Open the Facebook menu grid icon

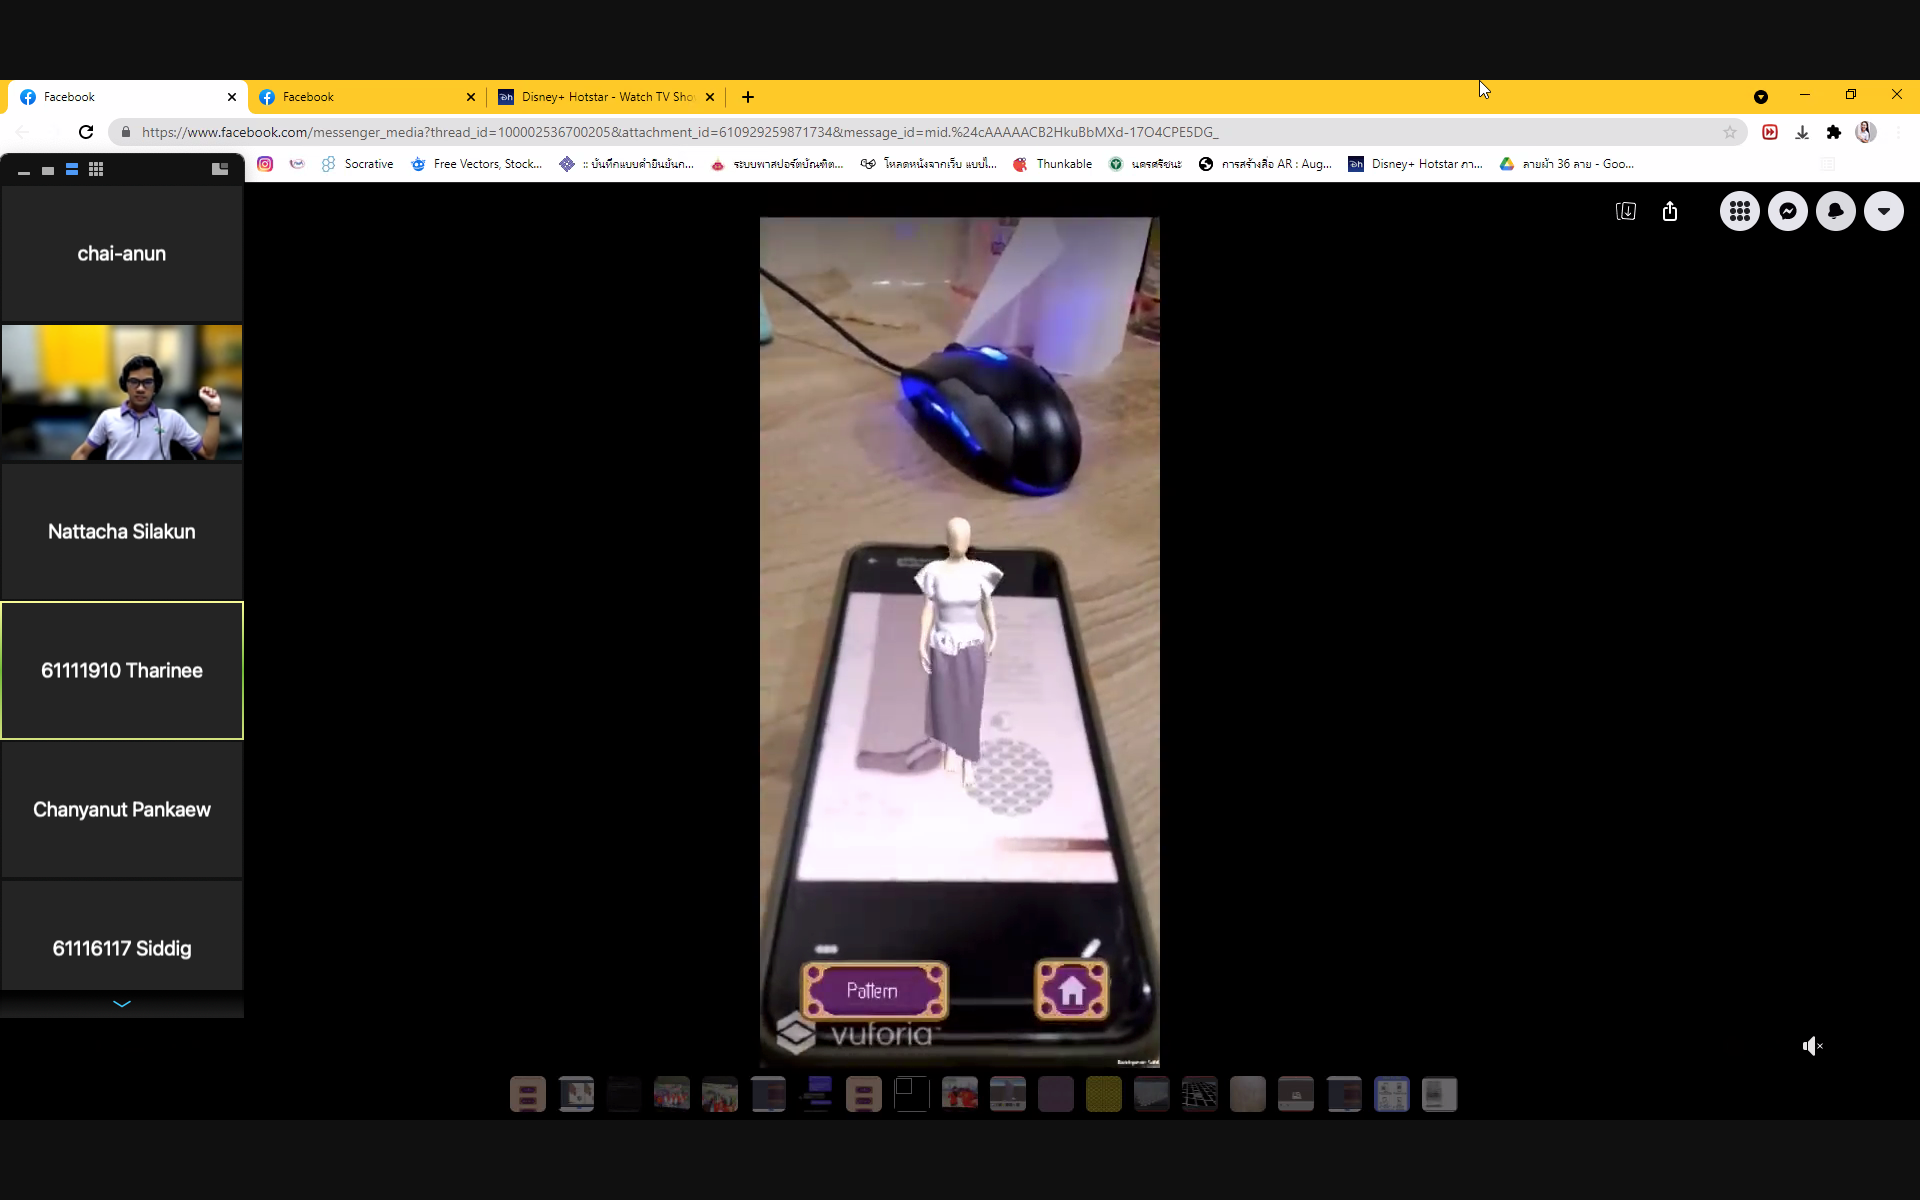pos(1739,211)
